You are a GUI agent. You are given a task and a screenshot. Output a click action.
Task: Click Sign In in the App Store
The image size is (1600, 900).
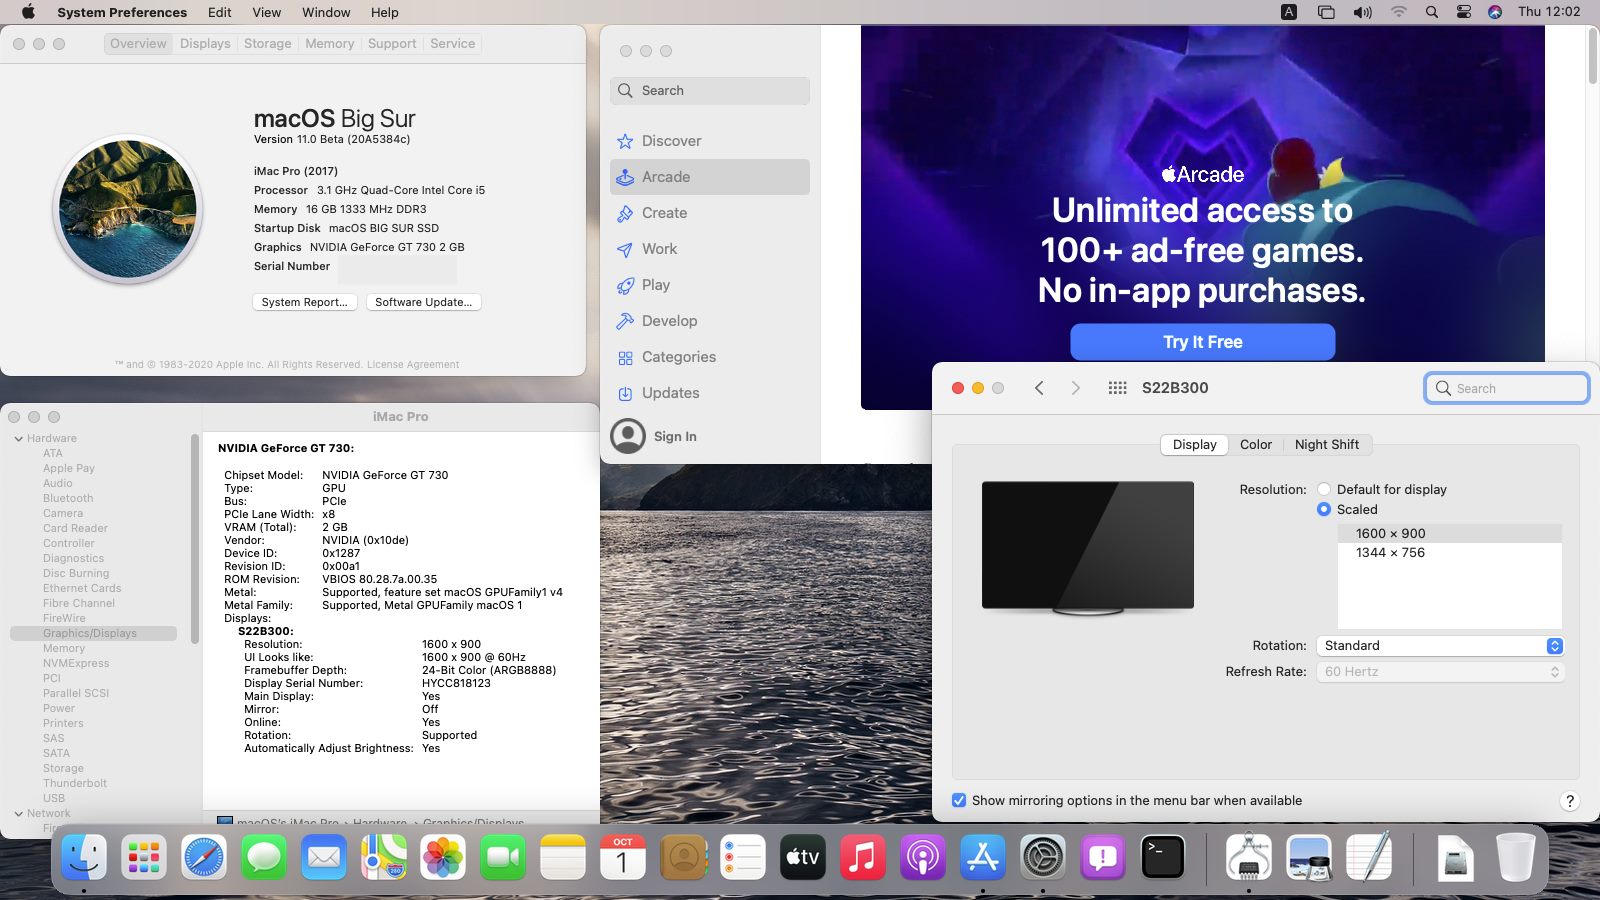tap(675, 437)
